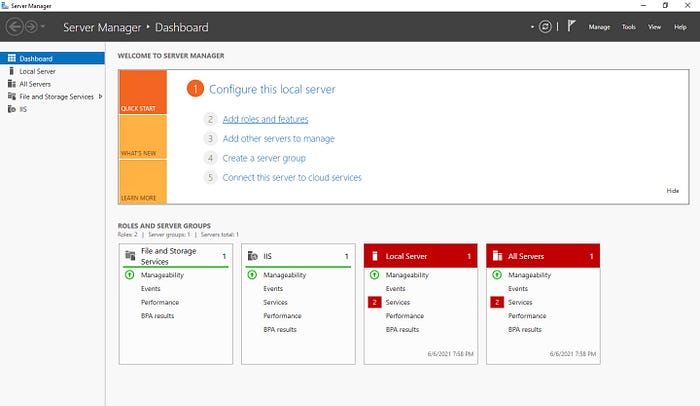Click Manageability status icon in File Storage tile
Screen dimensions: 700x406
pos(129,275)
